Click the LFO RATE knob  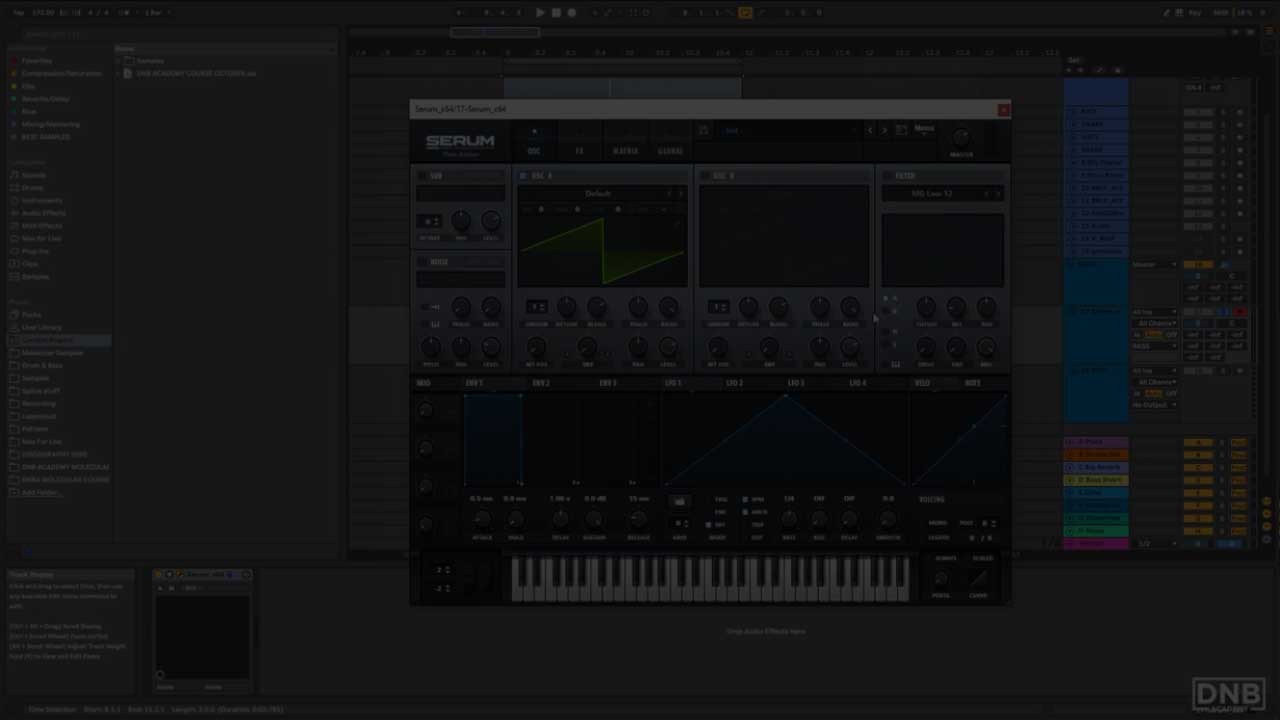click(789, 519)
